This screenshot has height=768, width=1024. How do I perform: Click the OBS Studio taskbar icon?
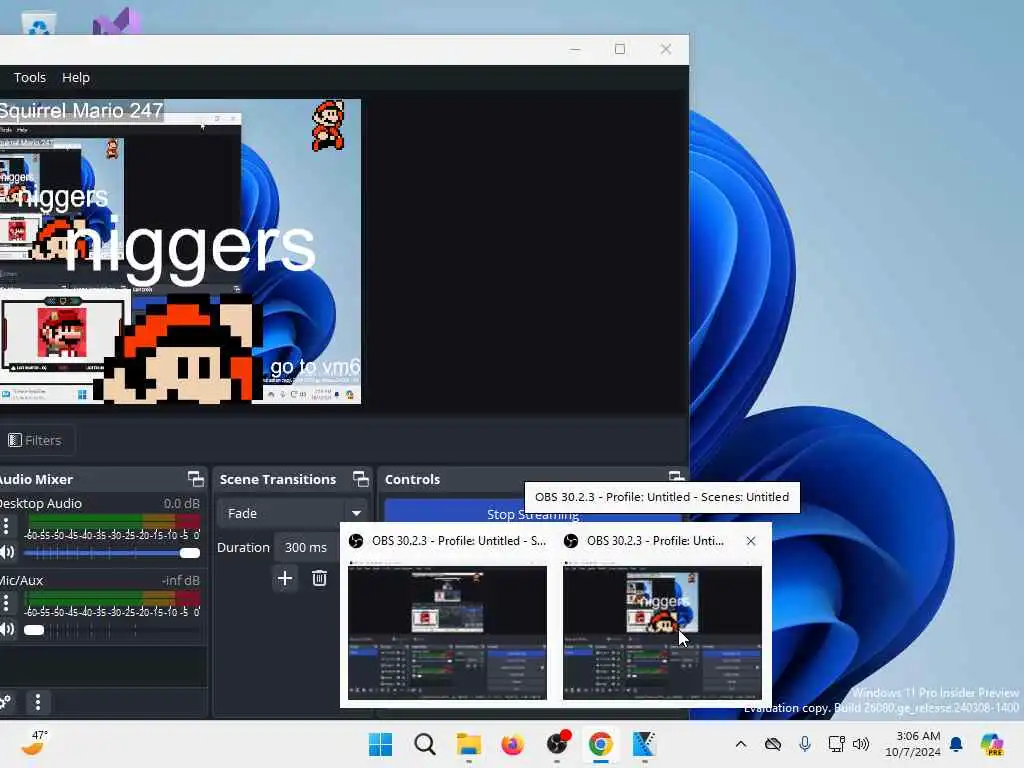(x=557, y=744)
